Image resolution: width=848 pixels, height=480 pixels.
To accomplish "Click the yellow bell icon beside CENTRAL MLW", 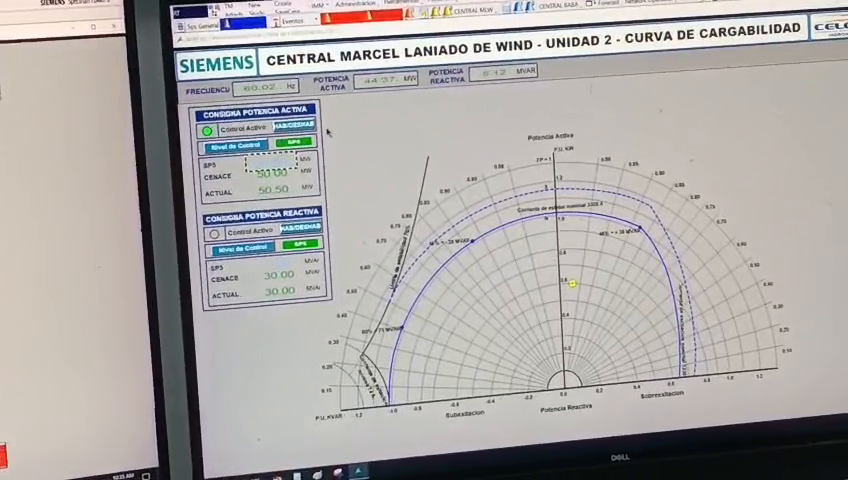I will (448, 11).
